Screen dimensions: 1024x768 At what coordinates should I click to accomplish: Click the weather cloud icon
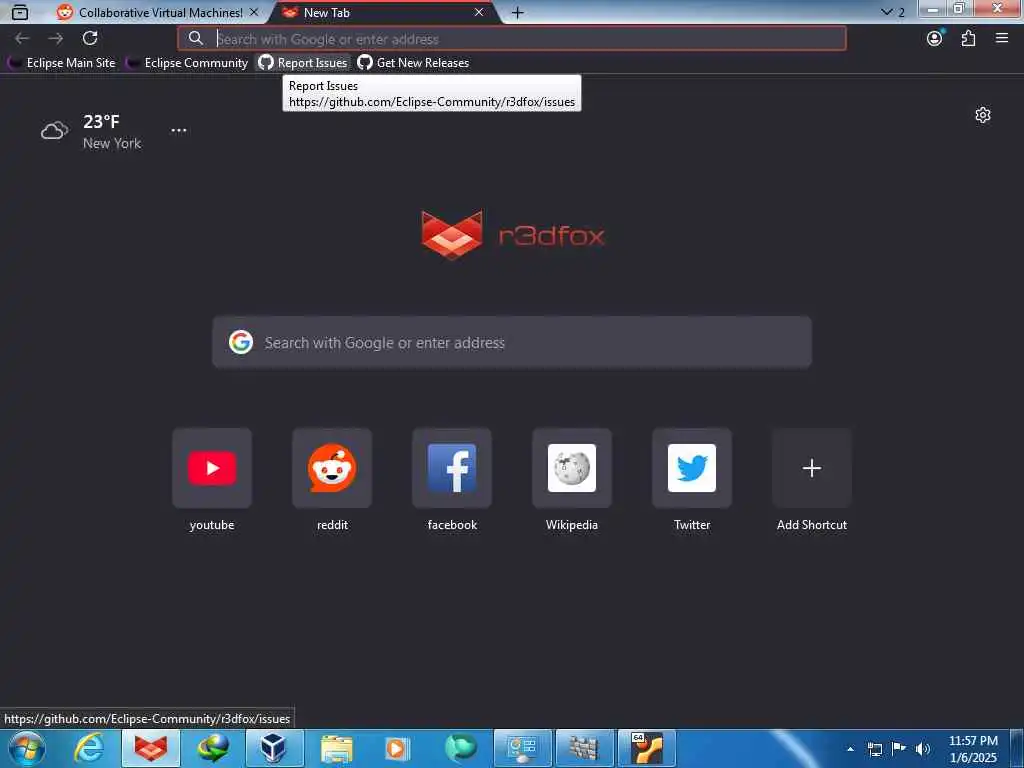point(54,131)
